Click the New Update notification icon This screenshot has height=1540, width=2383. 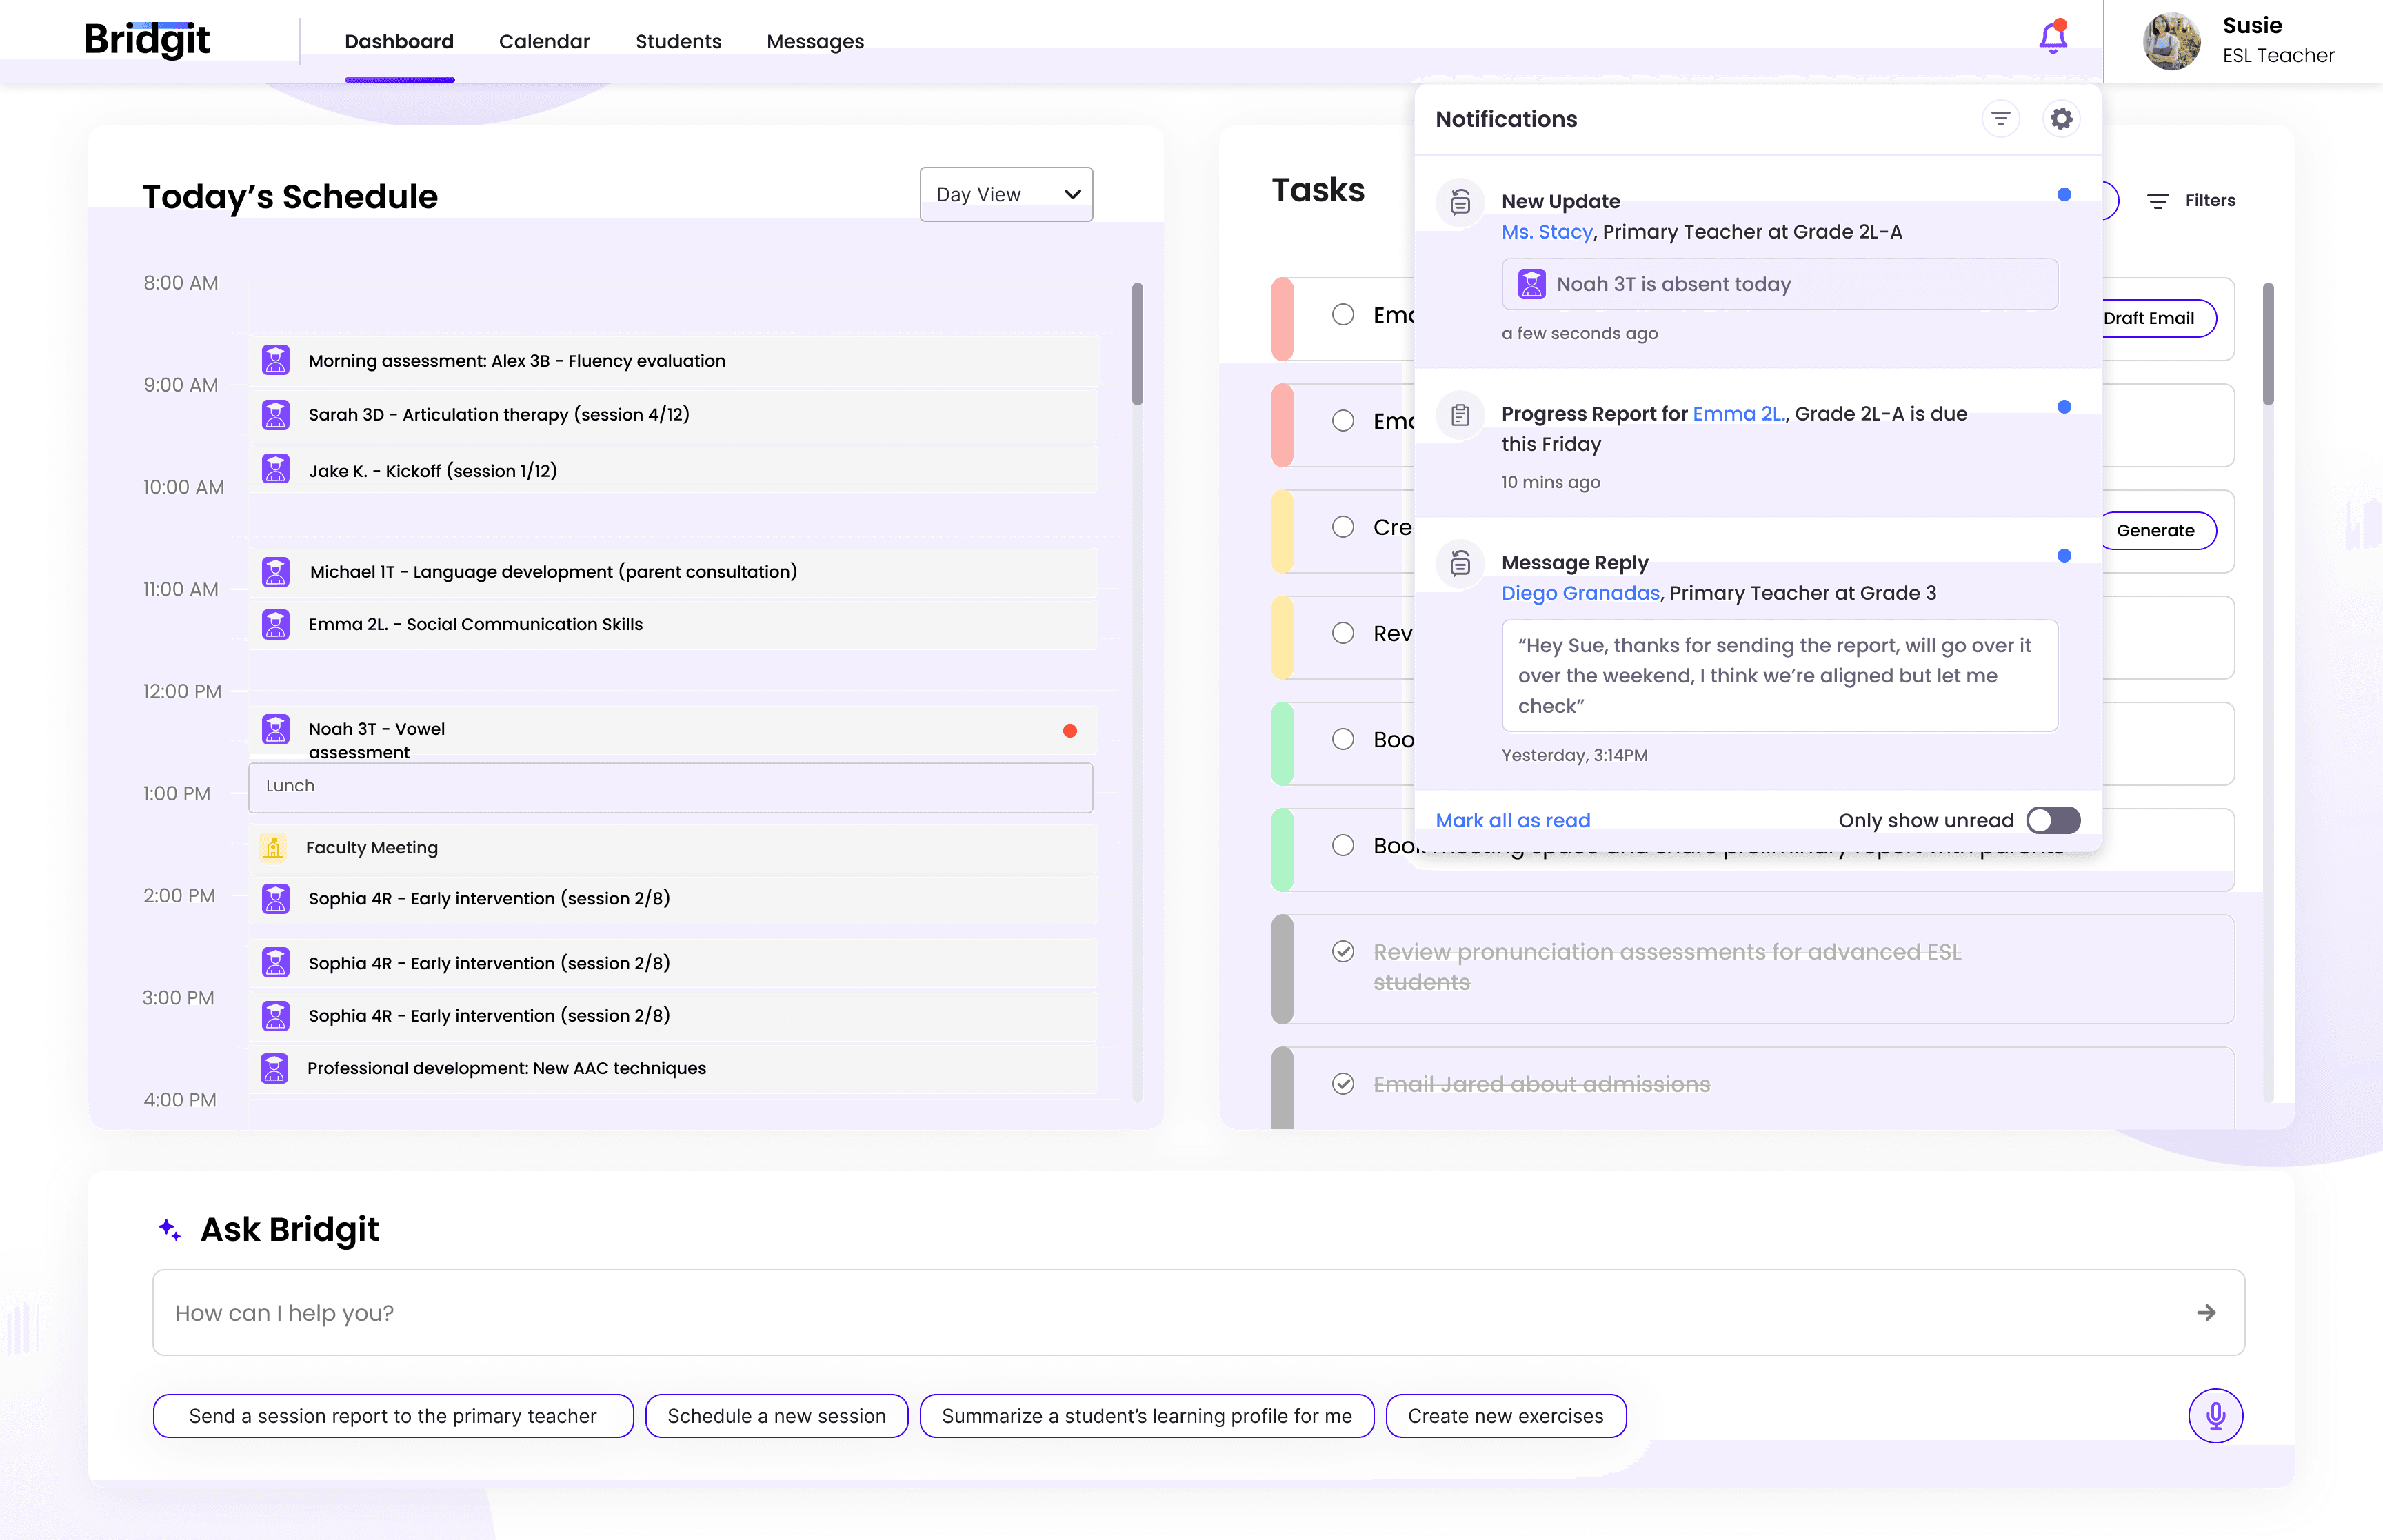point(1460,203)
